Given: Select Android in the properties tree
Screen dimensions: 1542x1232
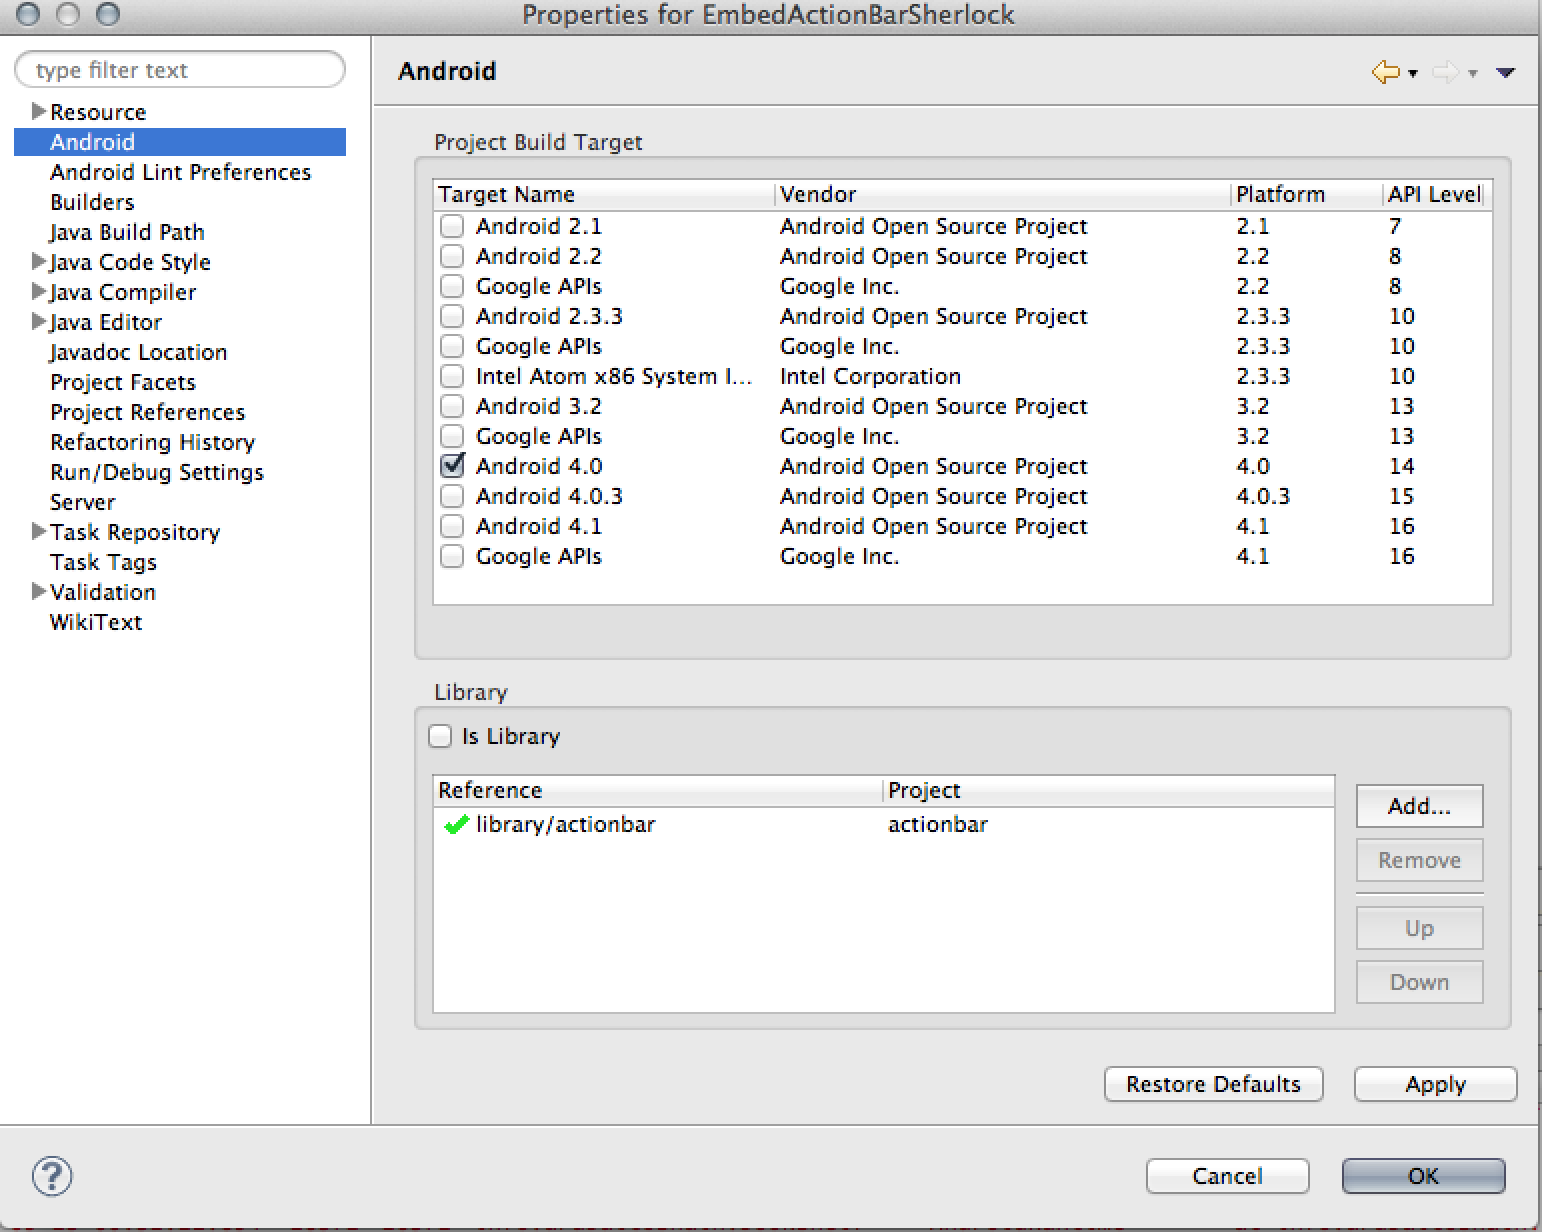Looking at the screenshot, I should (180, 142).
